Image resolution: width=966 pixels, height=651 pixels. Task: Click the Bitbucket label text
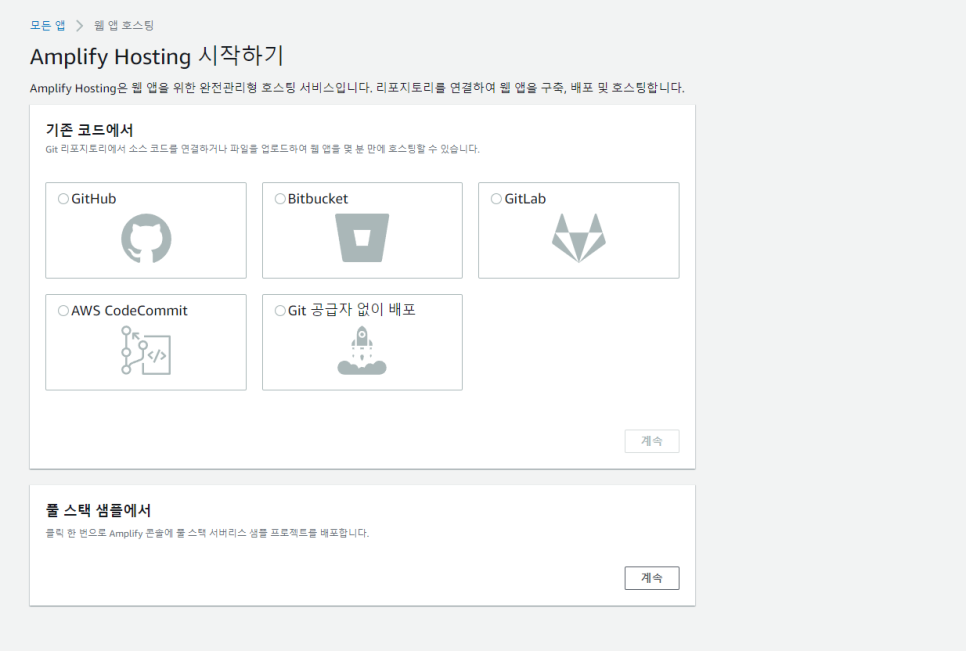(318, 198)
